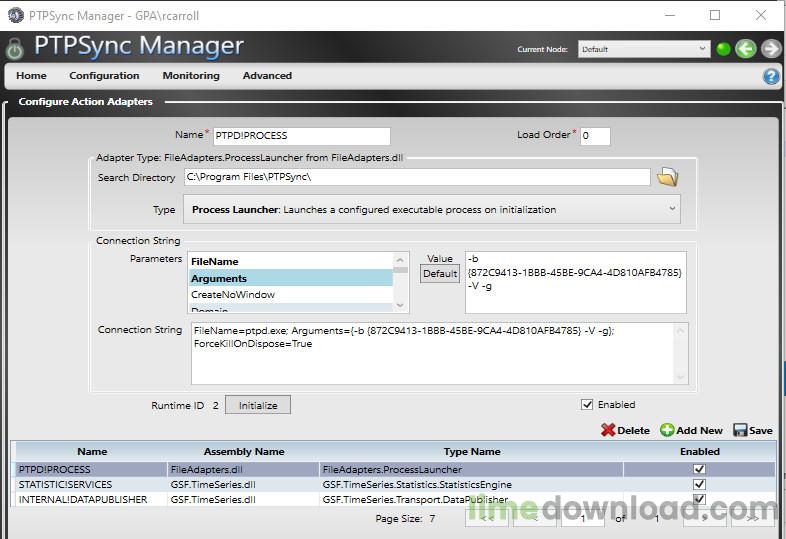Click the gray forward arrow icon
Screen dimensions: 786x539
[x=771, y=49]
